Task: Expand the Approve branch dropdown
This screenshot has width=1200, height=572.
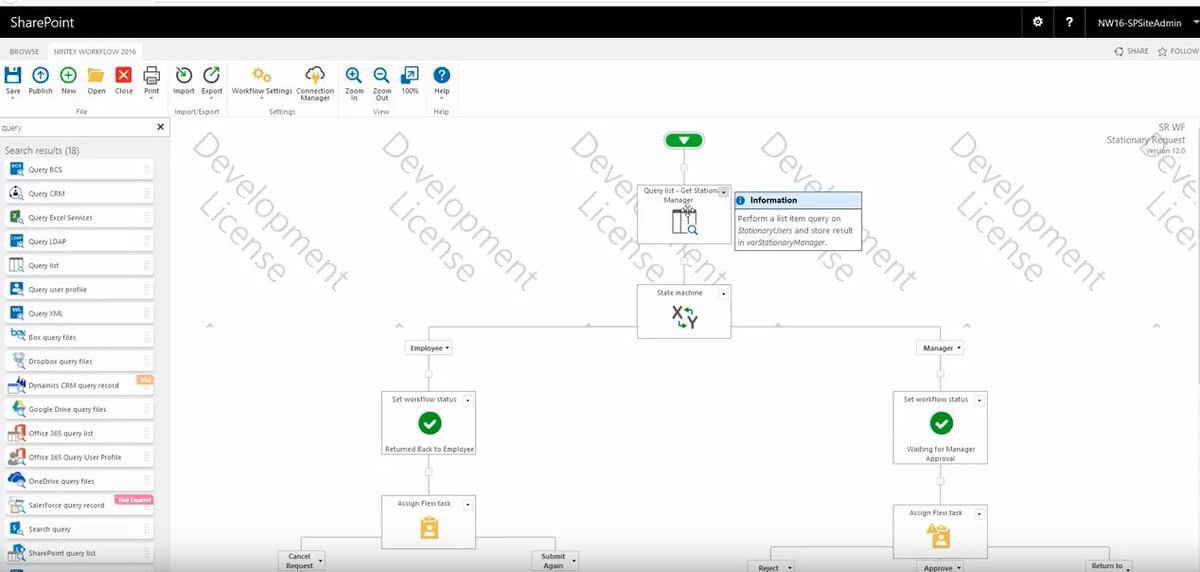Action: [x=961, y=568]
